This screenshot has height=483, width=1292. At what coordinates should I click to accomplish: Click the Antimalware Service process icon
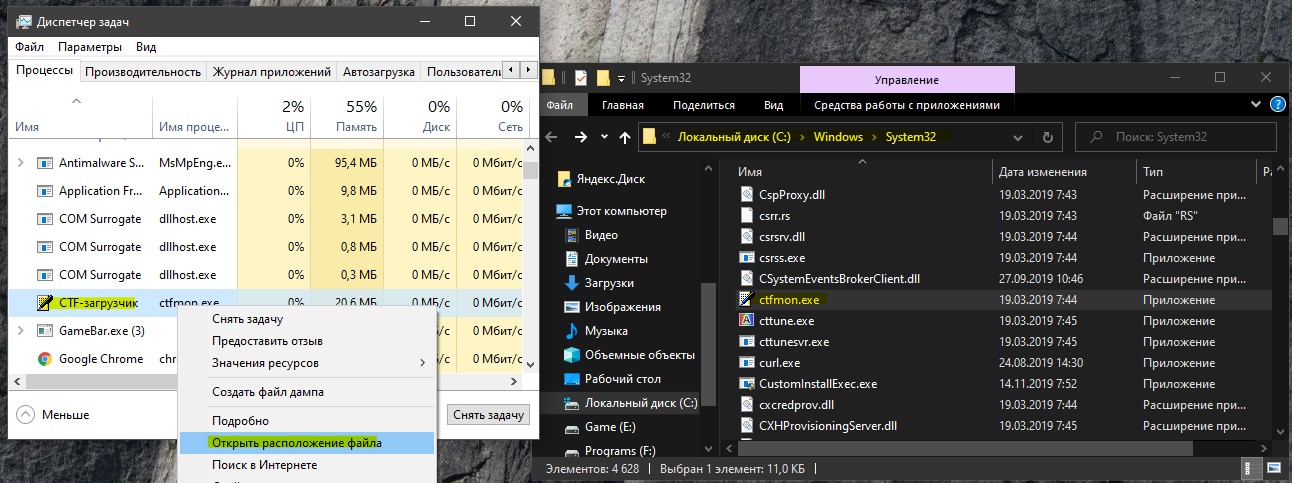(x=46, y=162)
